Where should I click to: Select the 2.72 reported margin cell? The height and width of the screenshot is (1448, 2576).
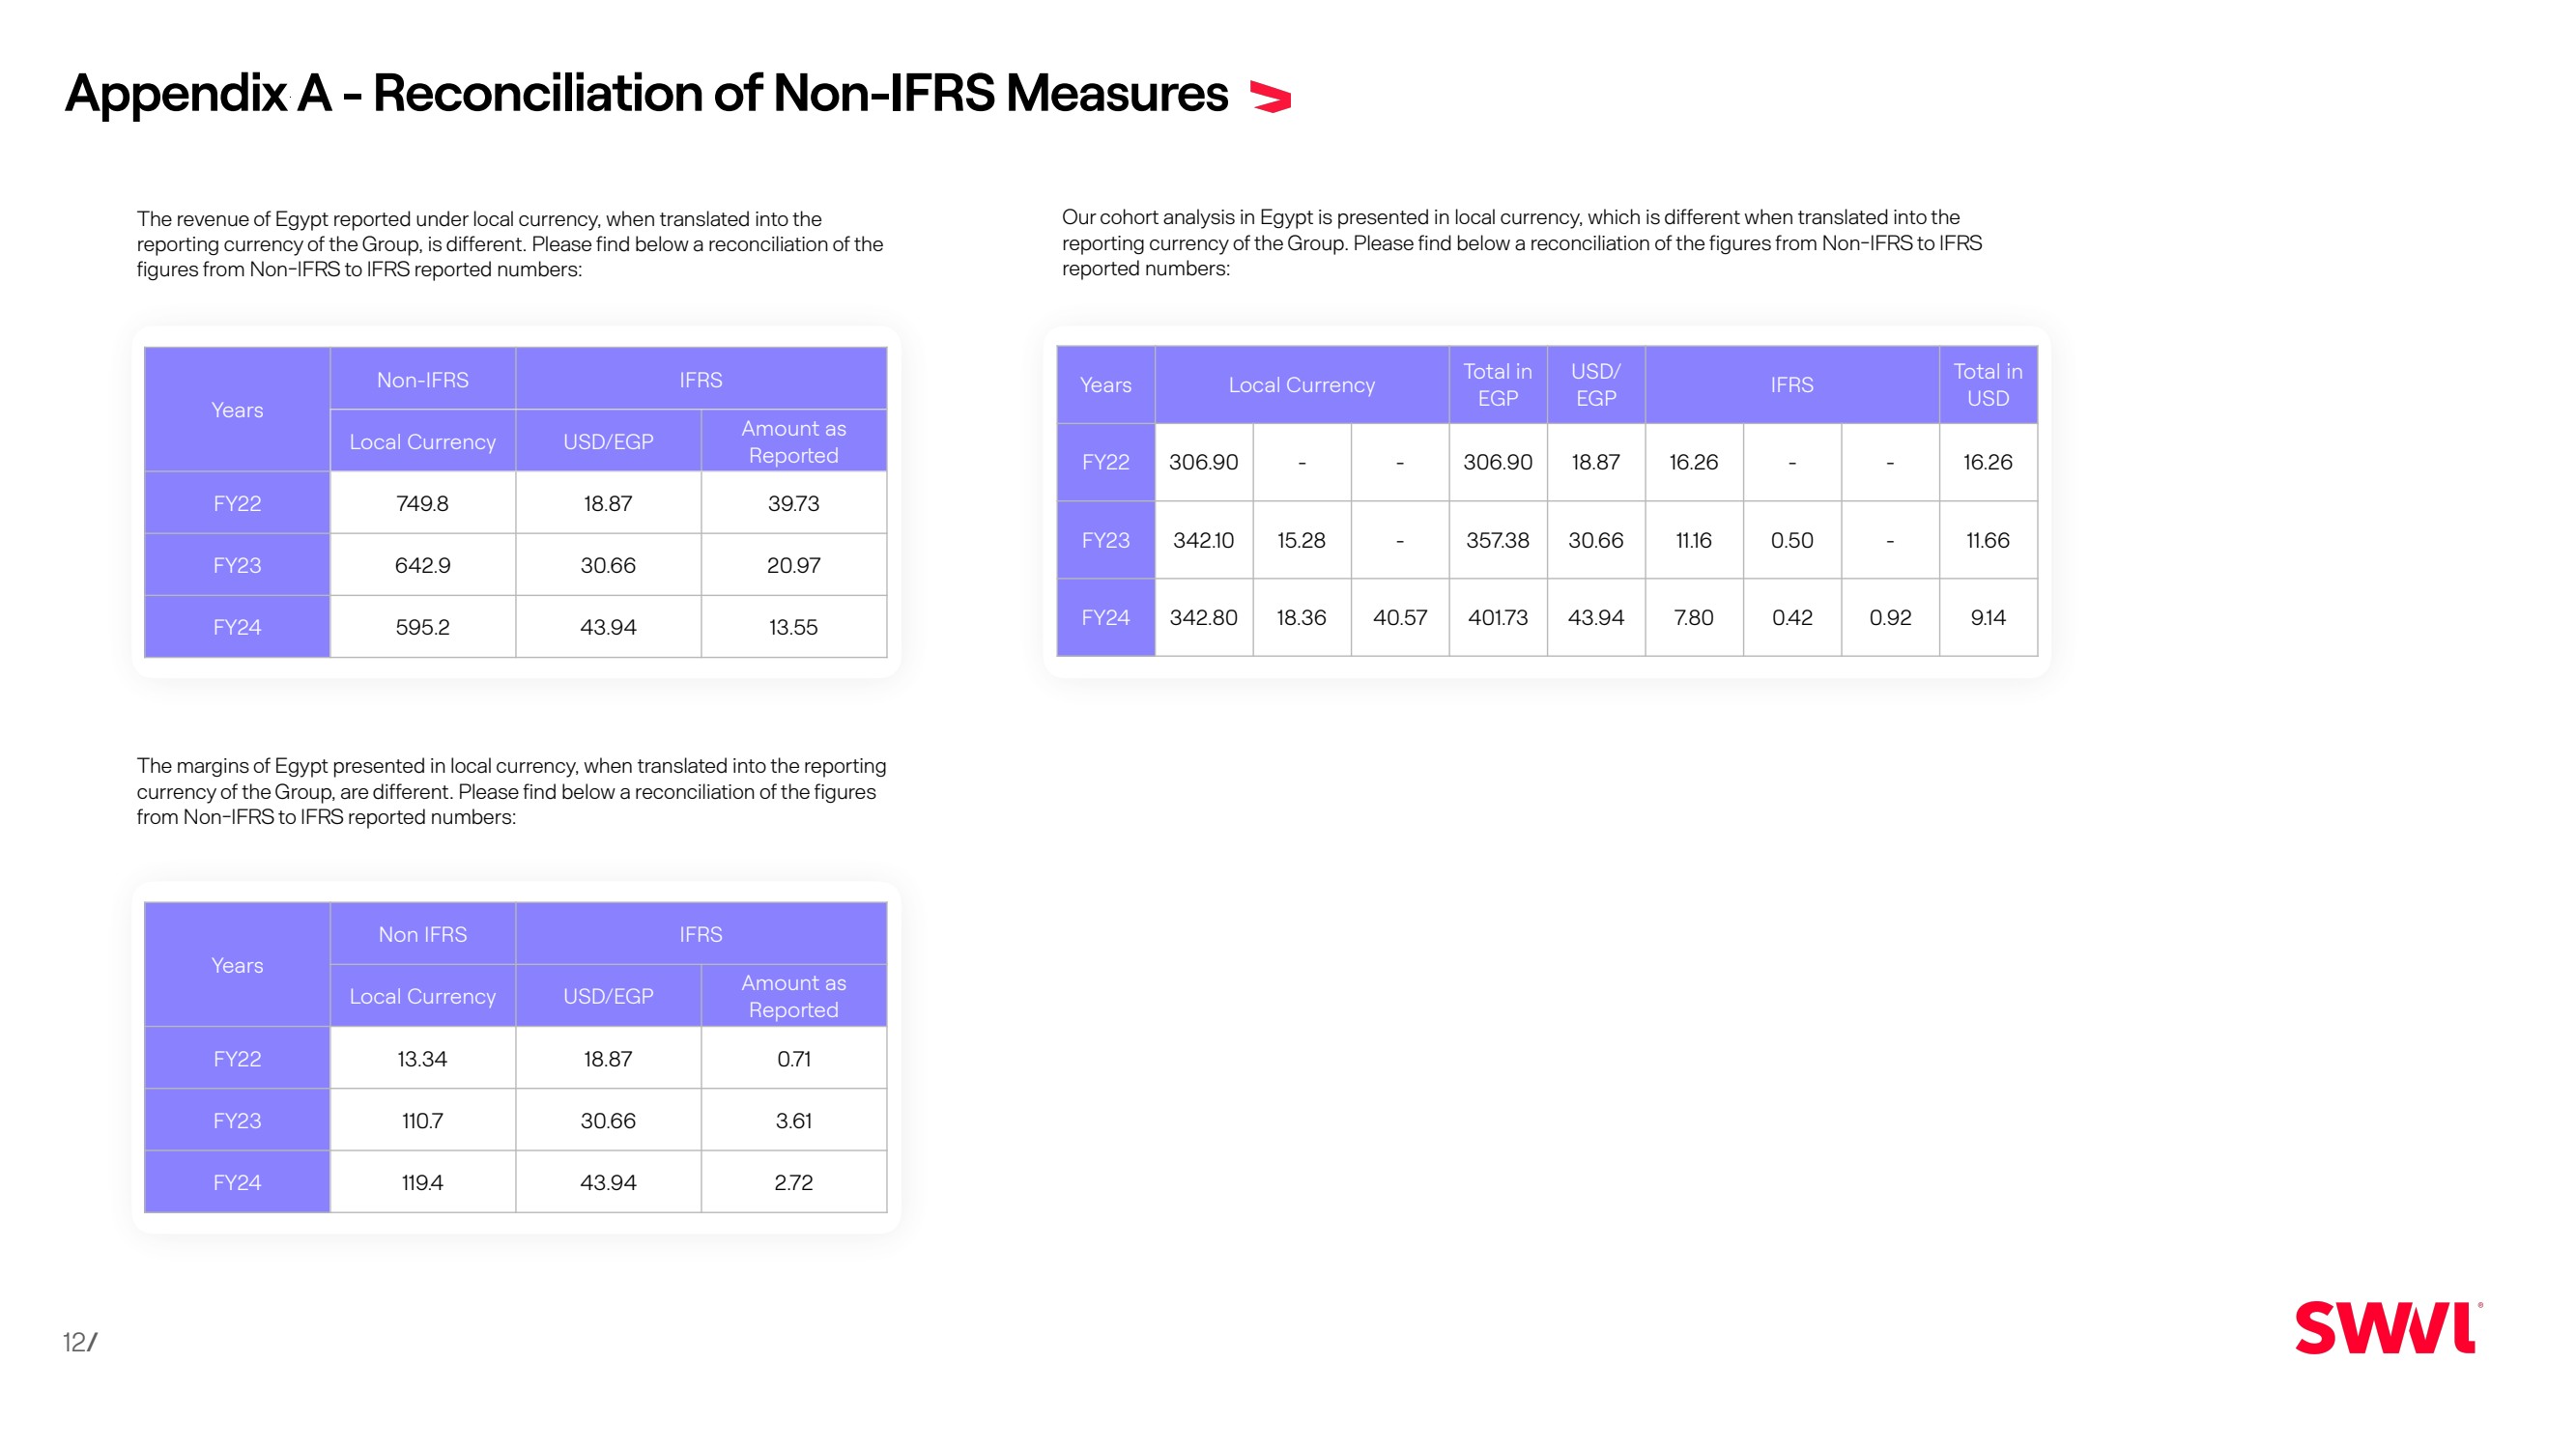(x=793, y=1182)
